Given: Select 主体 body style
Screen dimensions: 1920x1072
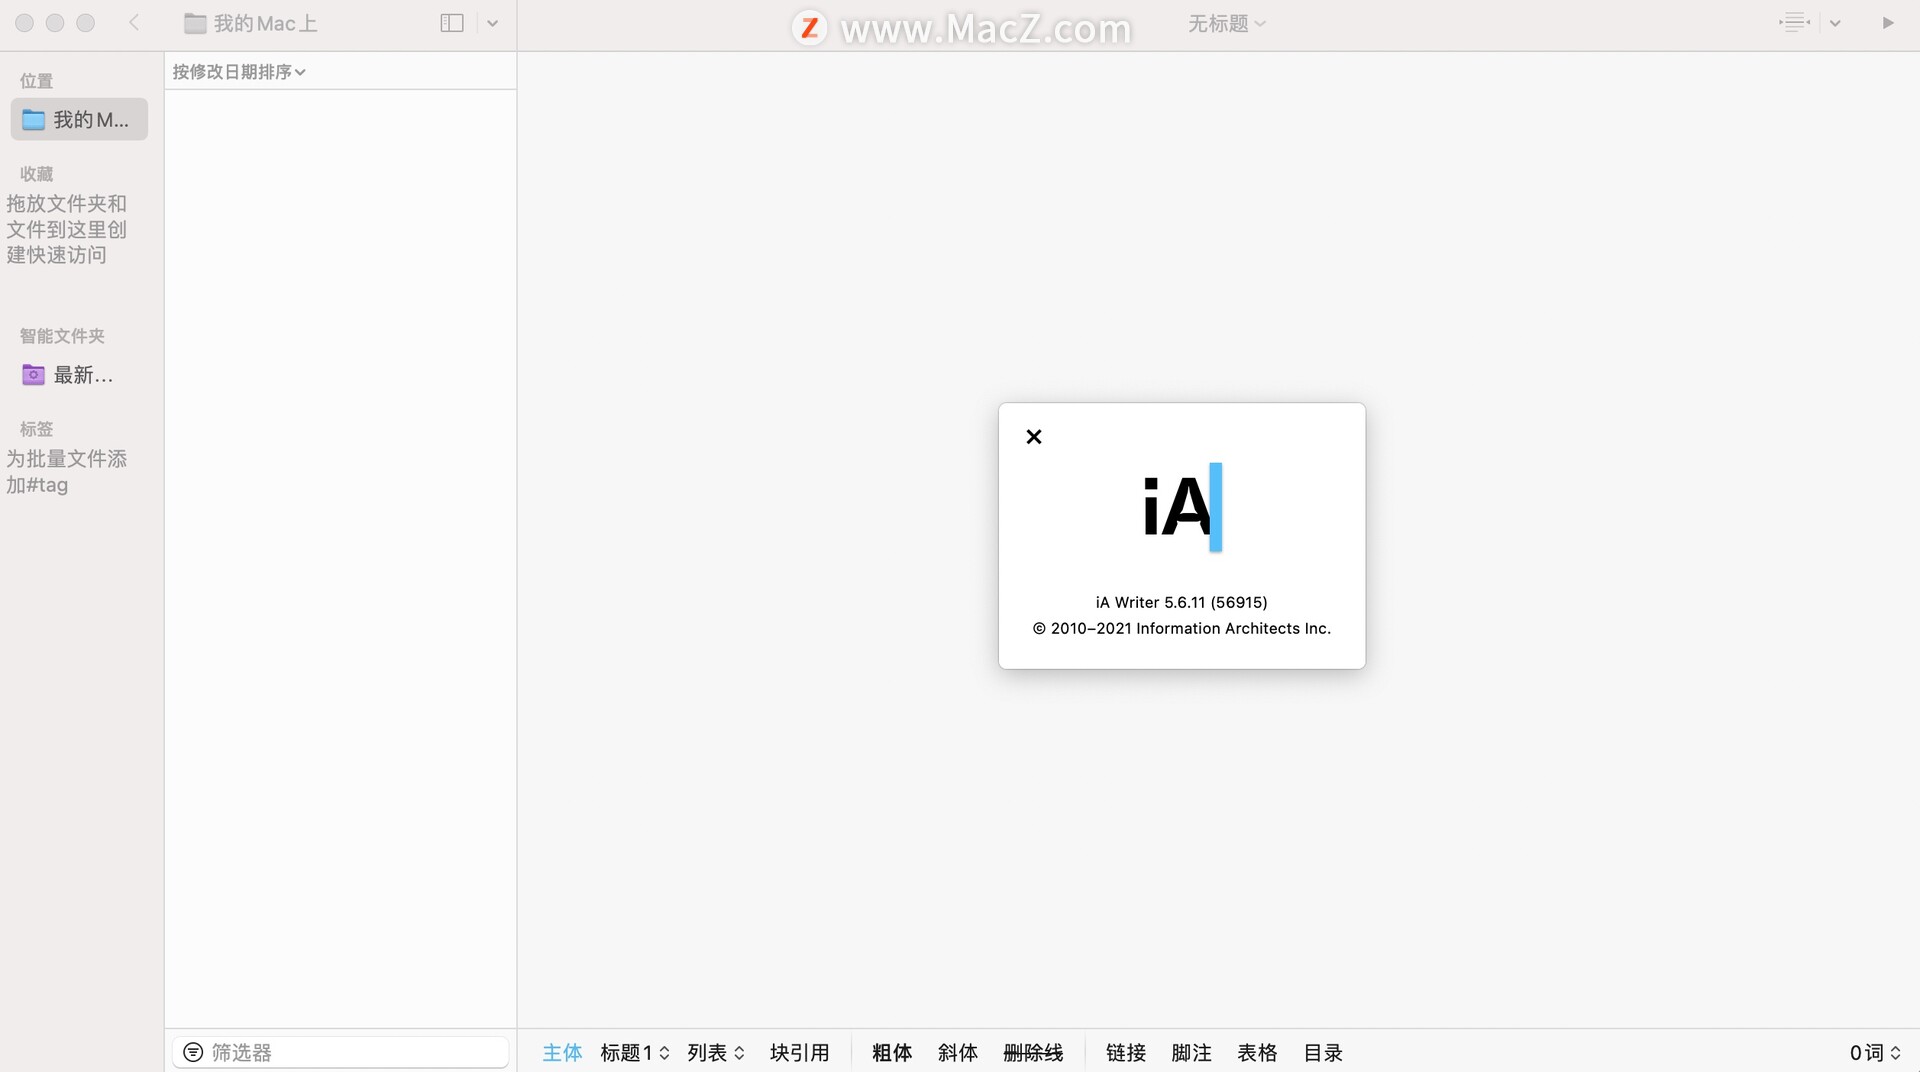Looking at the screenshot, I should pyautogui.click(x=562, y=1053).
